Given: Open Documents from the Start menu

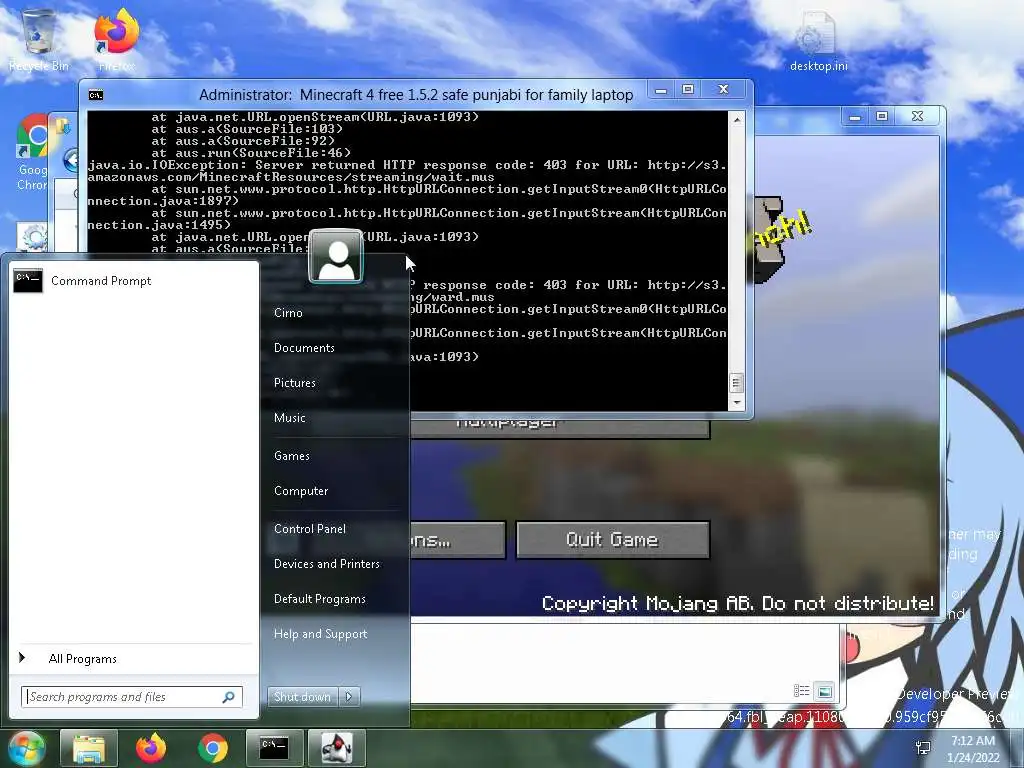Looking at the screenshot, I should coord(304,348).
